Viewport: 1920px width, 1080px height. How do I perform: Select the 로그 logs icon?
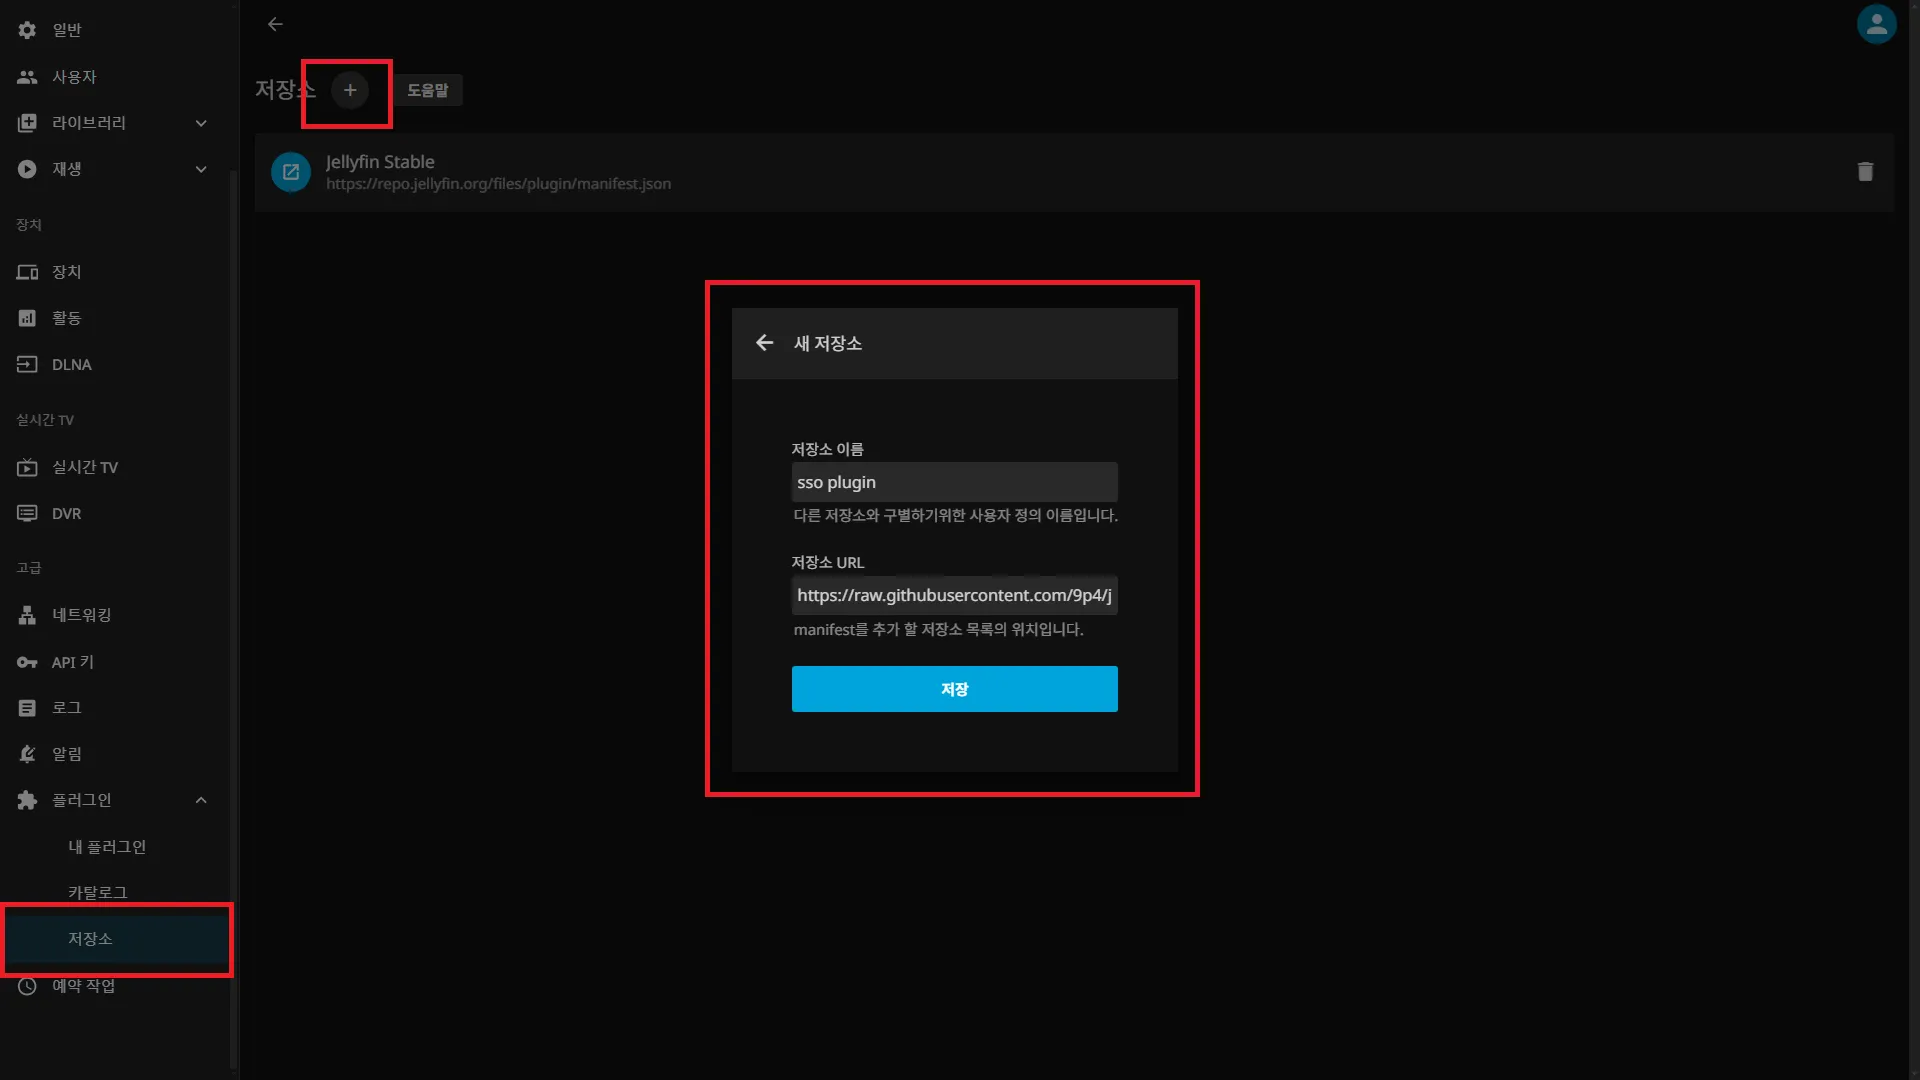[x=27, y=707]
